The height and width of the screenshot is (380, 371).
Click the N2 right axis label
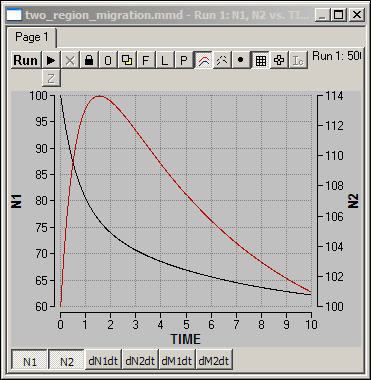[353, 201]
